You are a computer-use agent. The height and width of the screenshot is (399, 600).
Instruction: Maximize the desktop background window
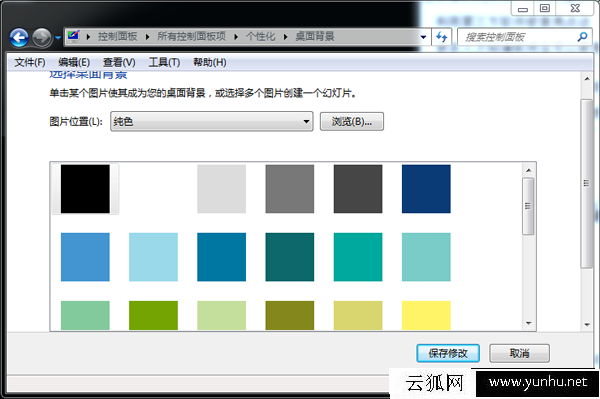click(545, 8)
